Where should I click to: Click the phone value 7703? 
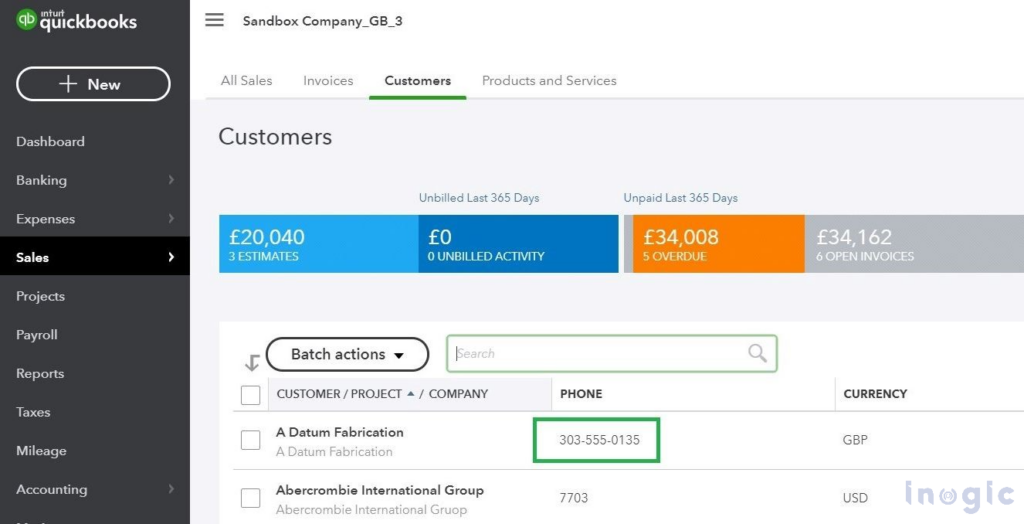point(573,498)
